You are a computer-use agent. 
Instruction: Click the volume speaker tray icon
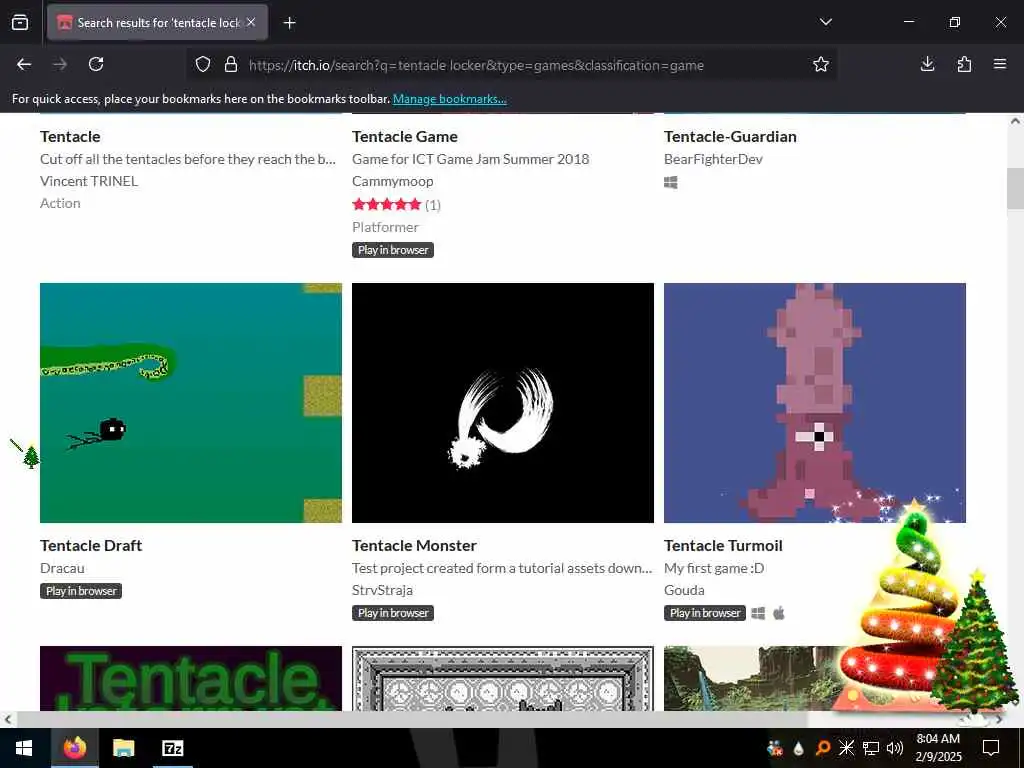pos(894,748)
